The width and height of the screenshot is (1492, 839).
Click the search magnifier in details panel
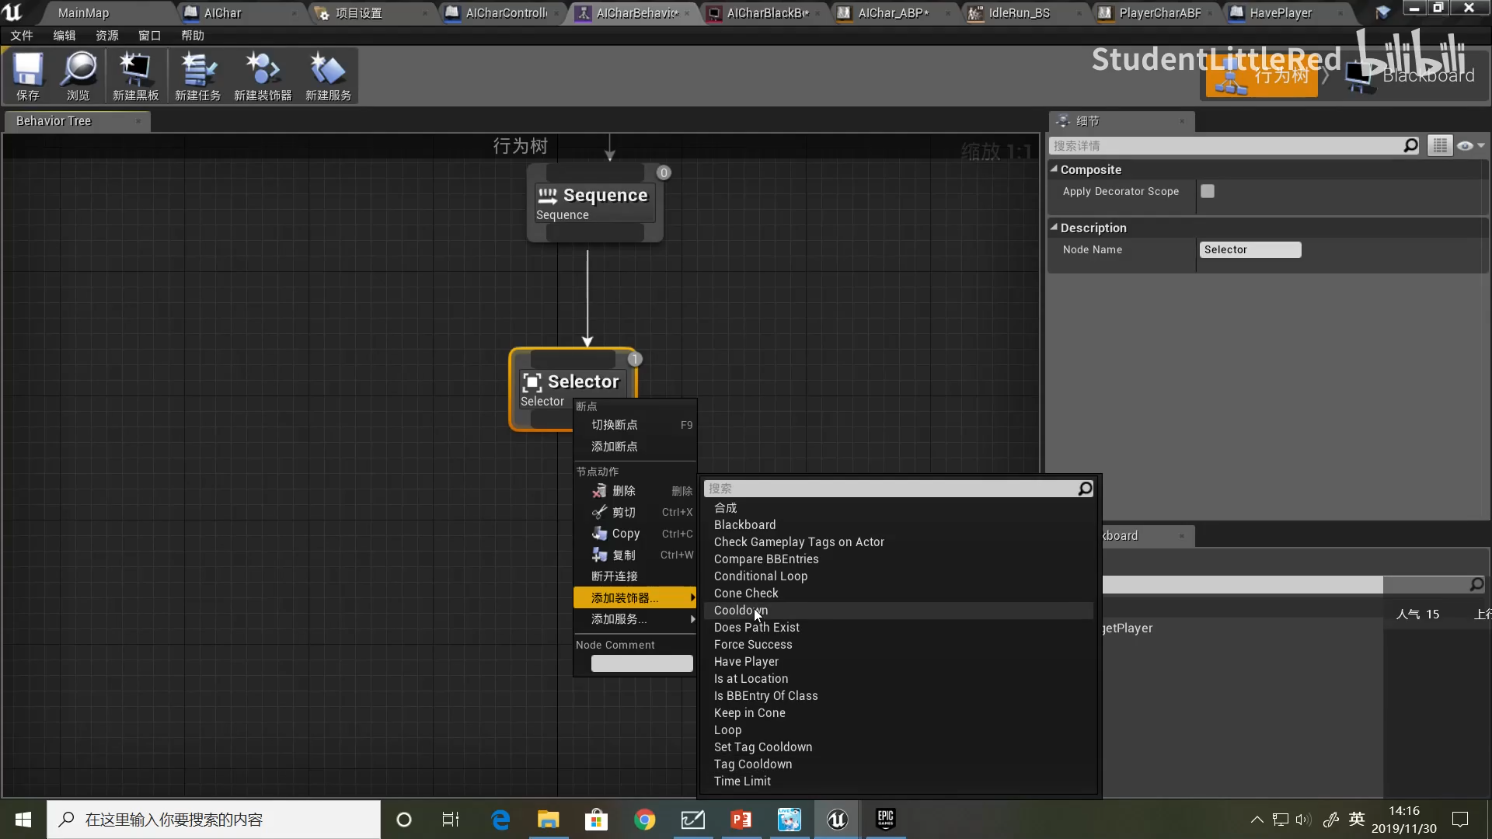pos(1410,146)
